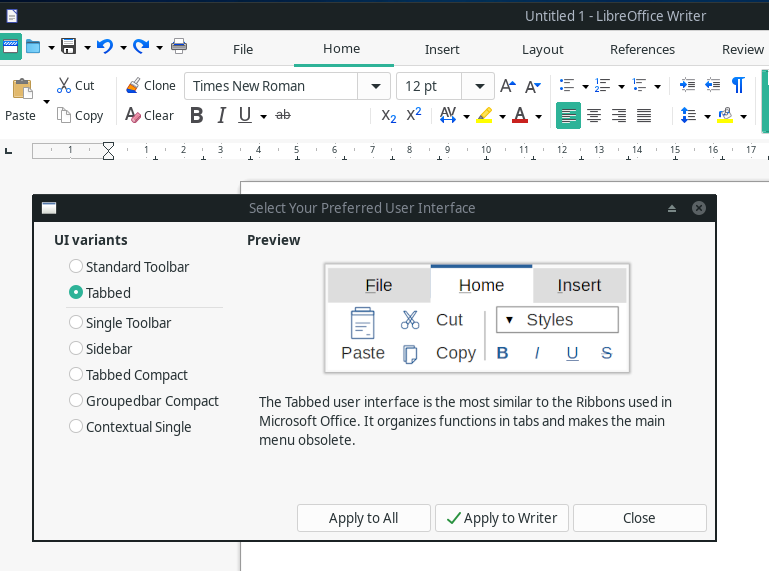The width and height of the screenshot is (769, 571).
Task: Apply yellow highlighting color swatch
Action: tap(485, 115)
